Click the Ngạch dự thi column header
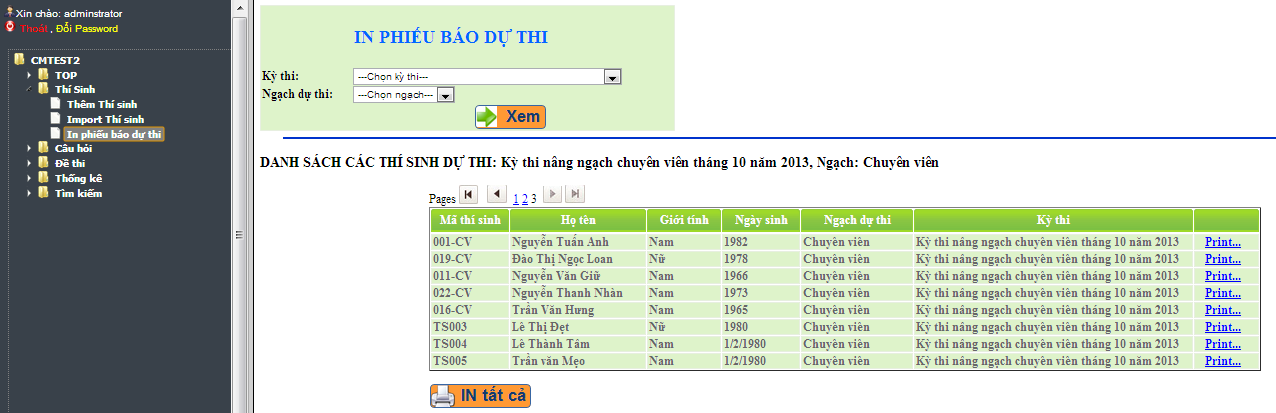The width and height of the screenshot is (1276, 413). (x=856, y=220)
